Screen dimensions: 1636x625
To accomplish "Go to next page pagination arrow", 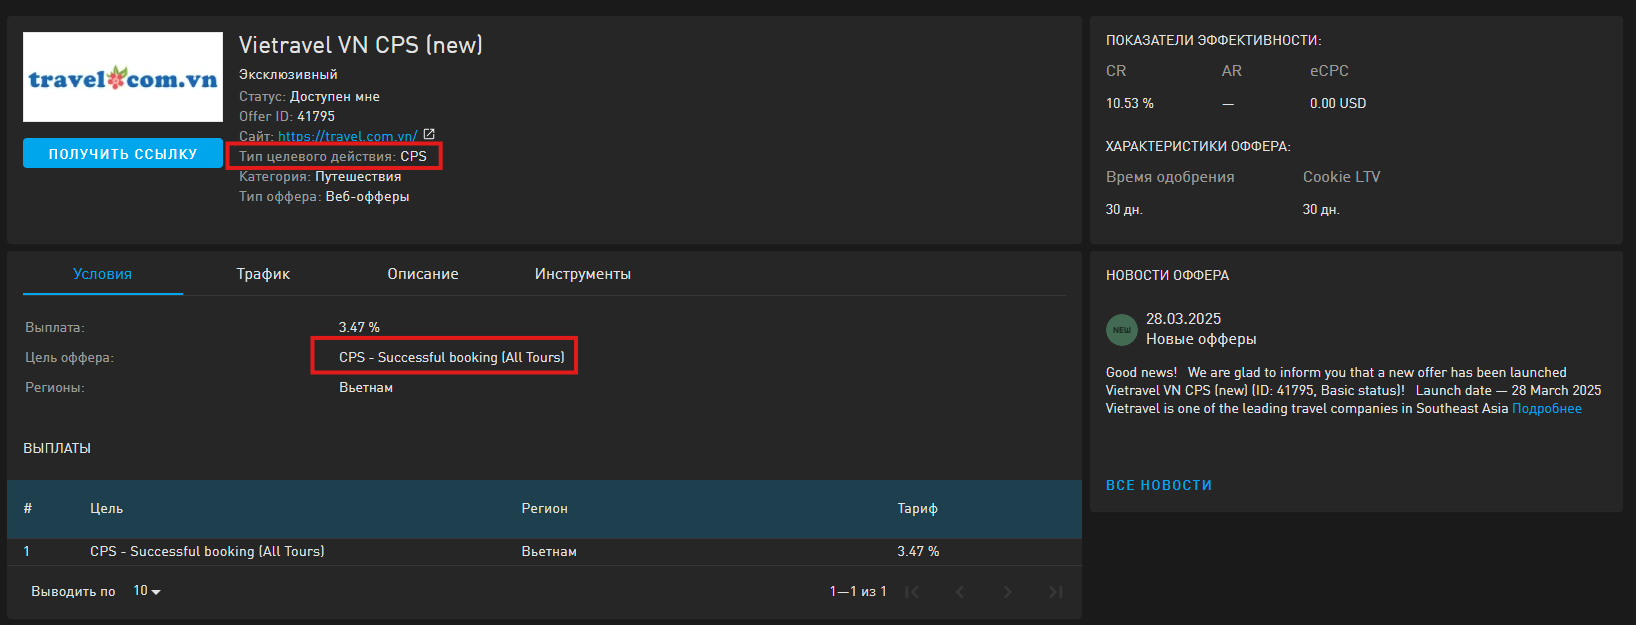I will [1008, 592].
